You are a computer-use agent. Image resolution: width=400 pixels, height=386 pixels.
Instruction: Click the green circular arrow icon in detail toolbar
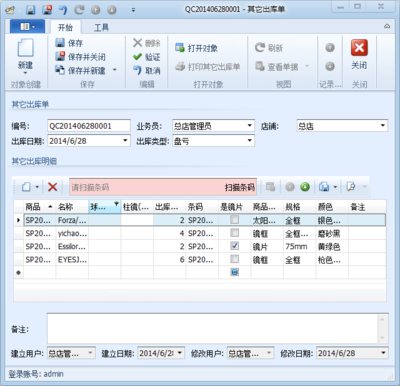coord(305,187)
